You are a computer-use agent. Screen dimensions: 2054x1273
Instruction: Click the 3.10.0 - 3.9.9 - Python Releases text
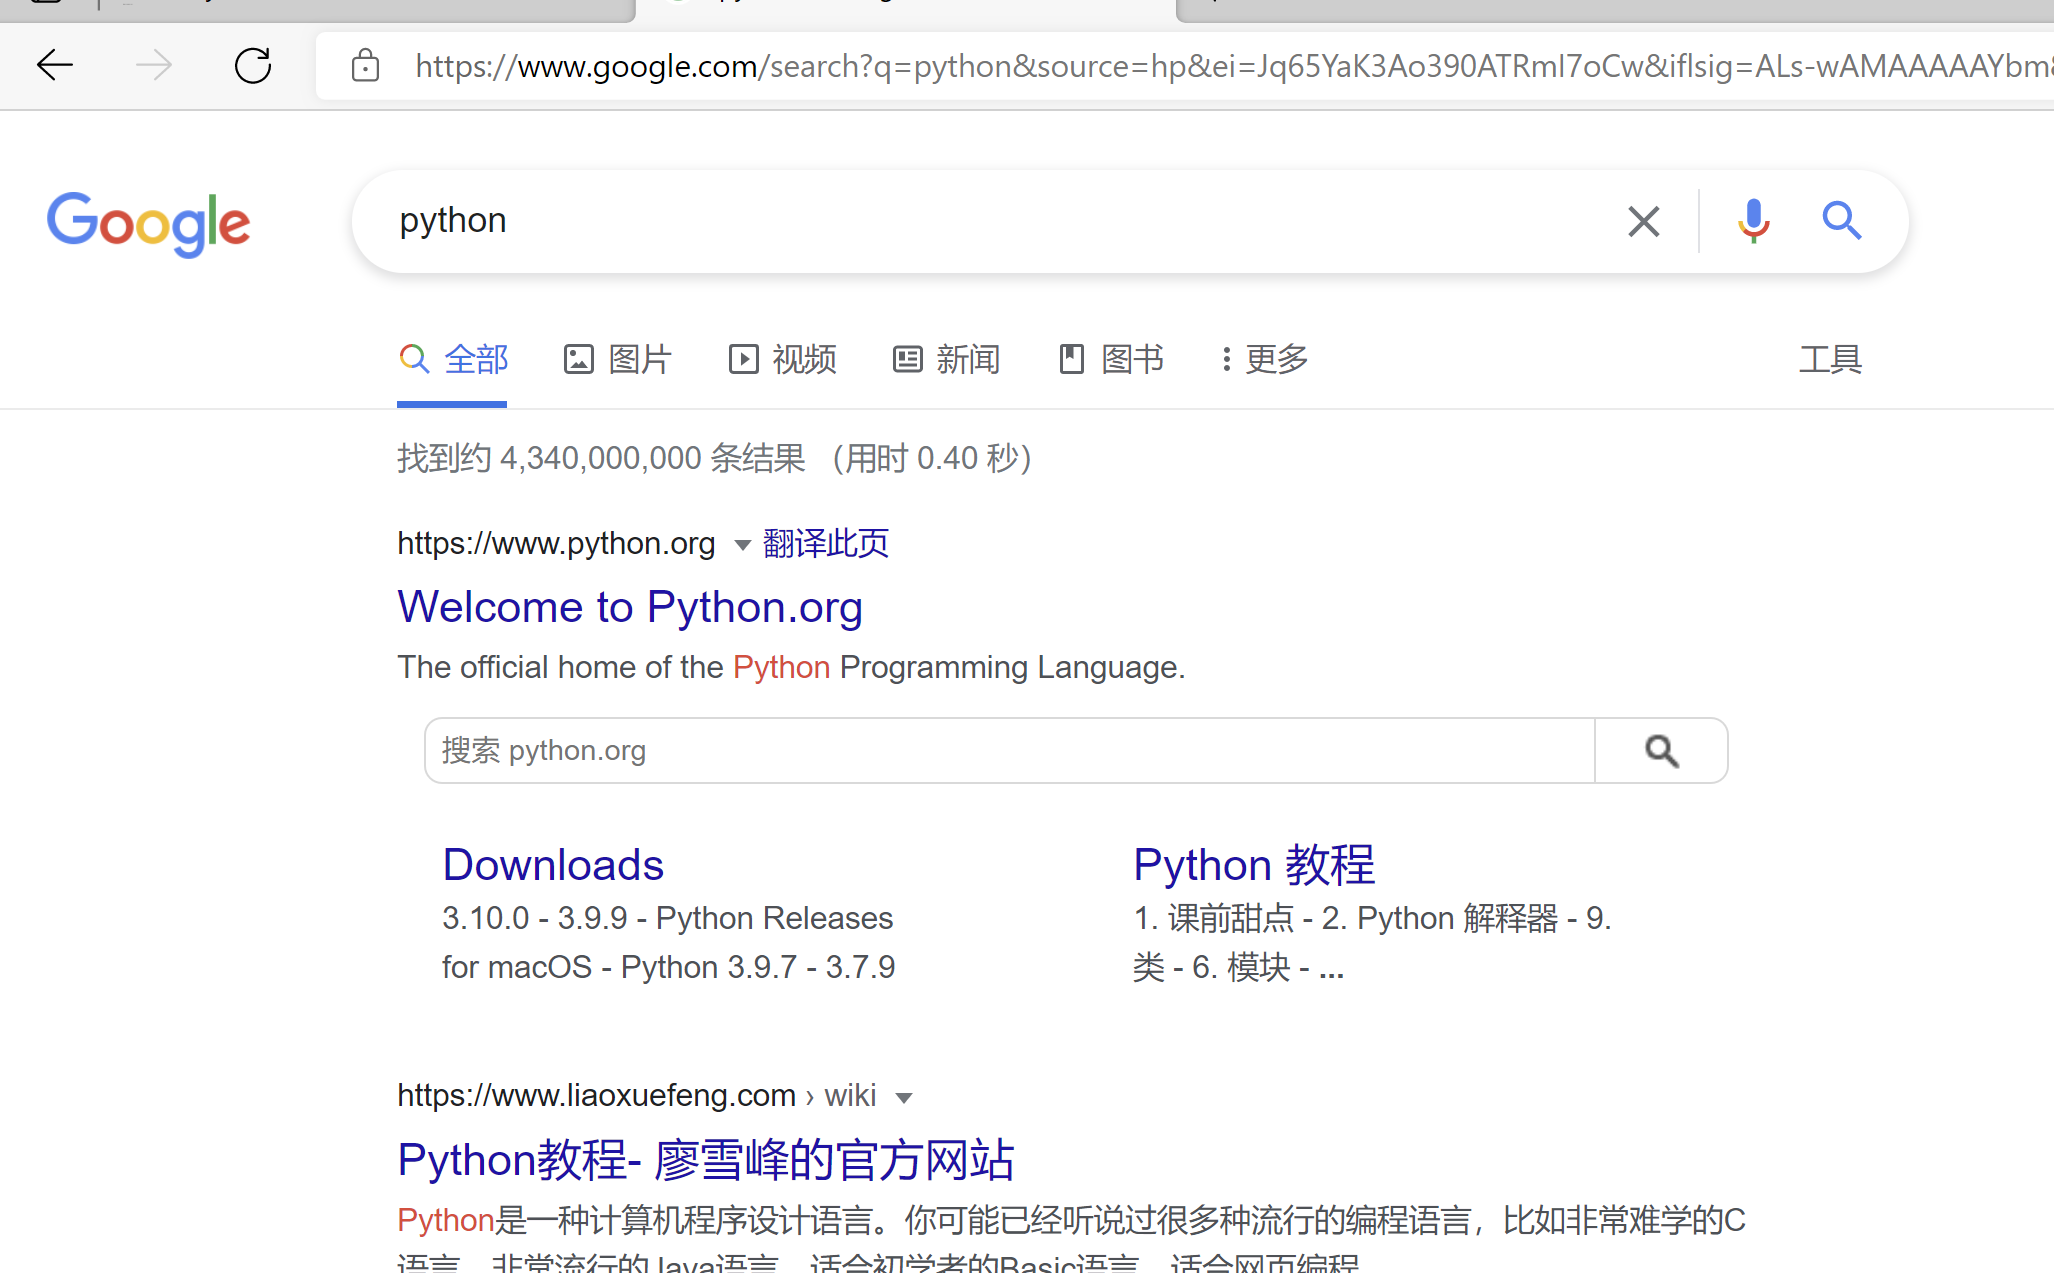point(668,918)
